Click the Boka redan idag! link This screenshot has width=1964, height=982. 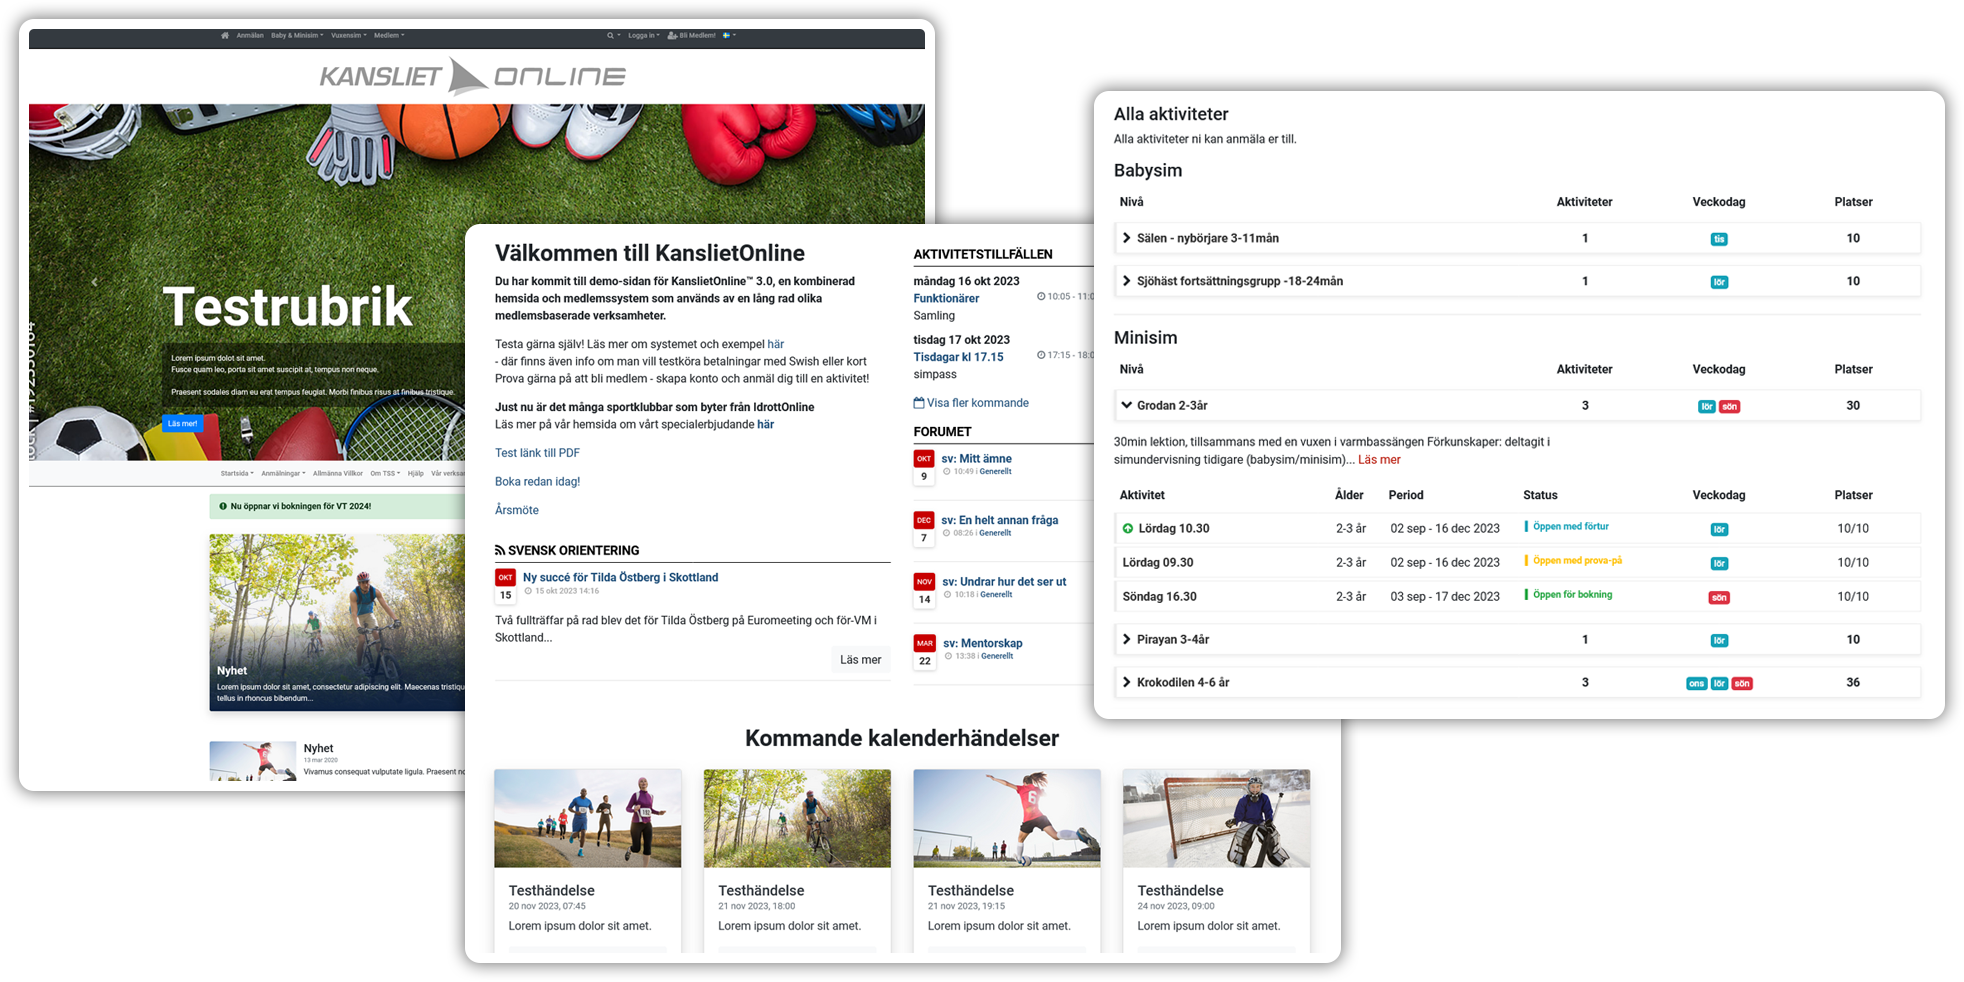point(537,482)
